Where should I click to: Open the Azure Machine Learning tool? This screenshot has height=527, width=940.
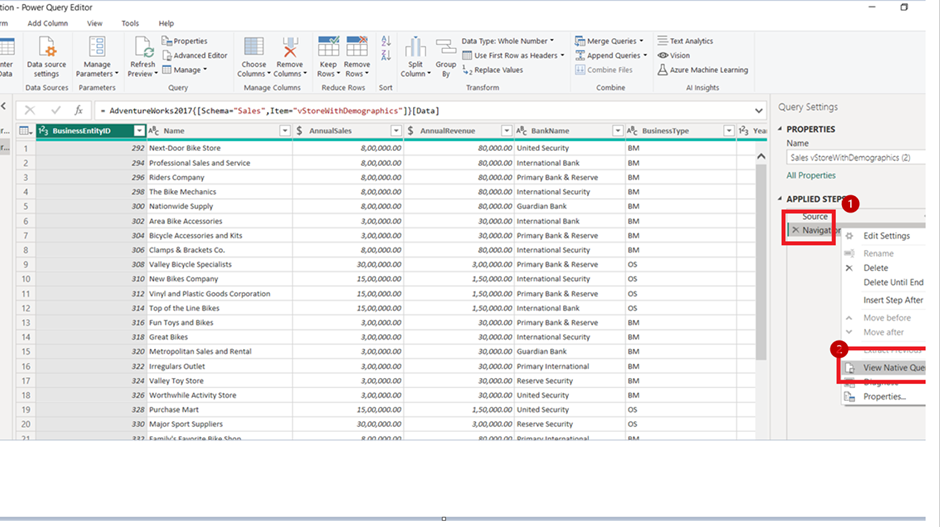point(702,70)
